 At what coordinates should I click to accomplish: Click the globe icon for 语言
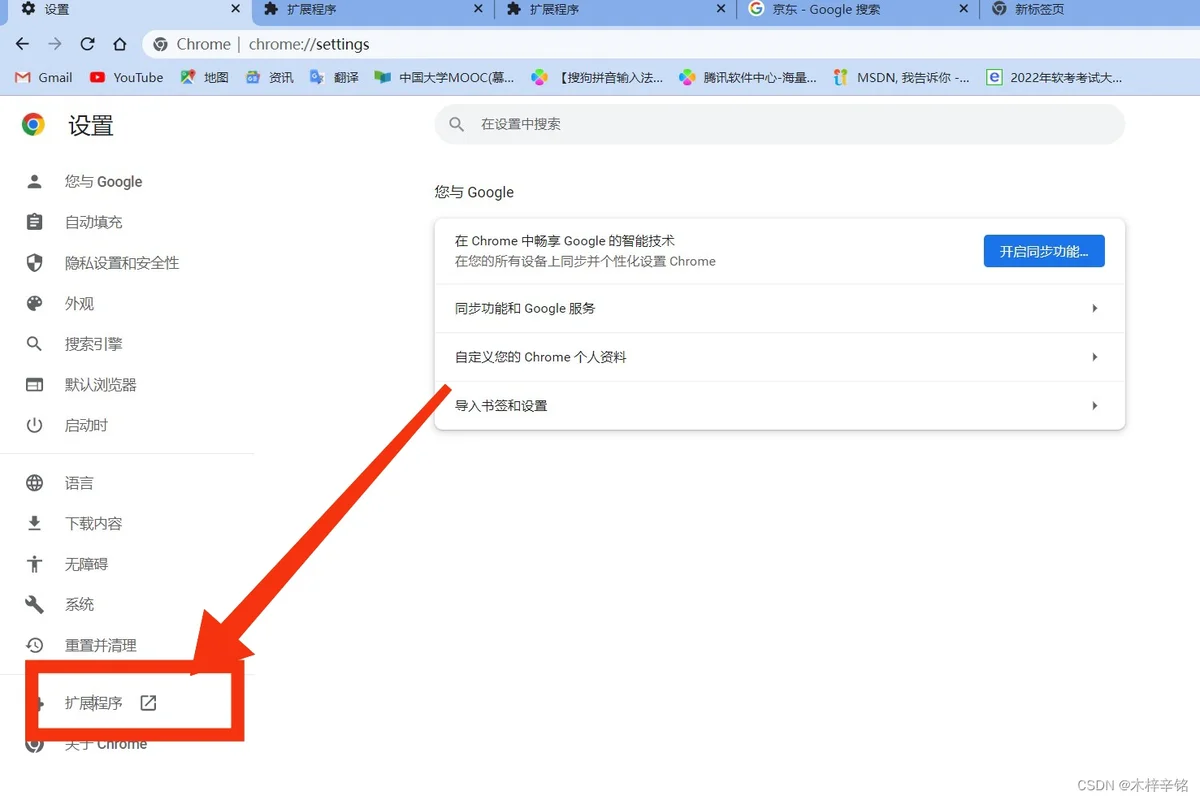click(x=35, y=483)
